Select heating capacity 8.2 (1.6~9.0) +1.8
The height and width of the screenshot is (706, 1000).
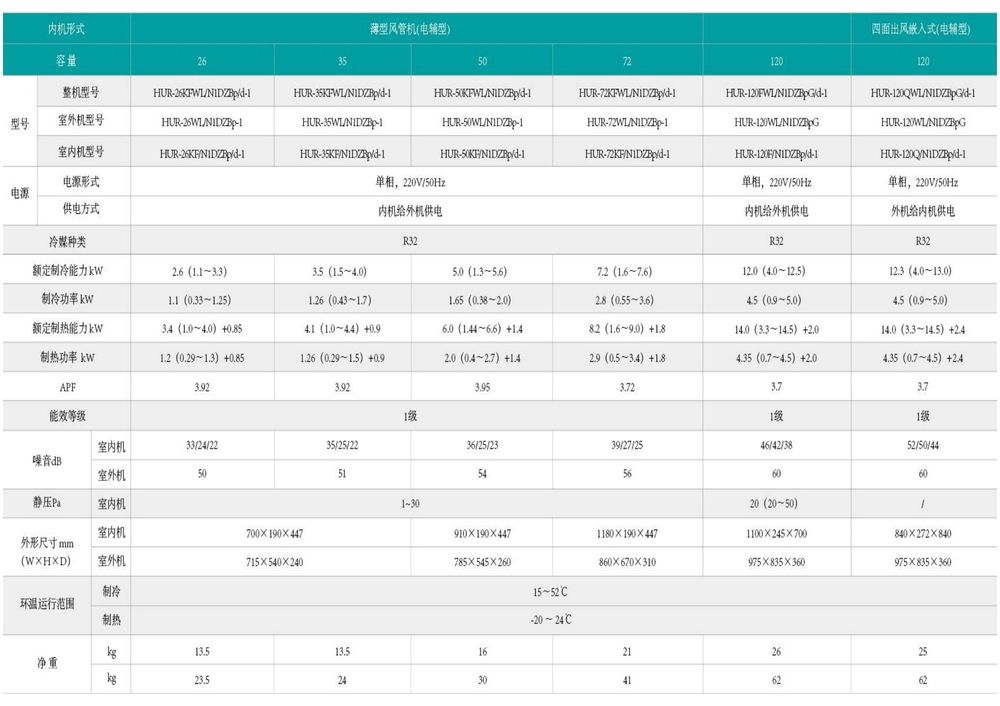coord(627,329)
